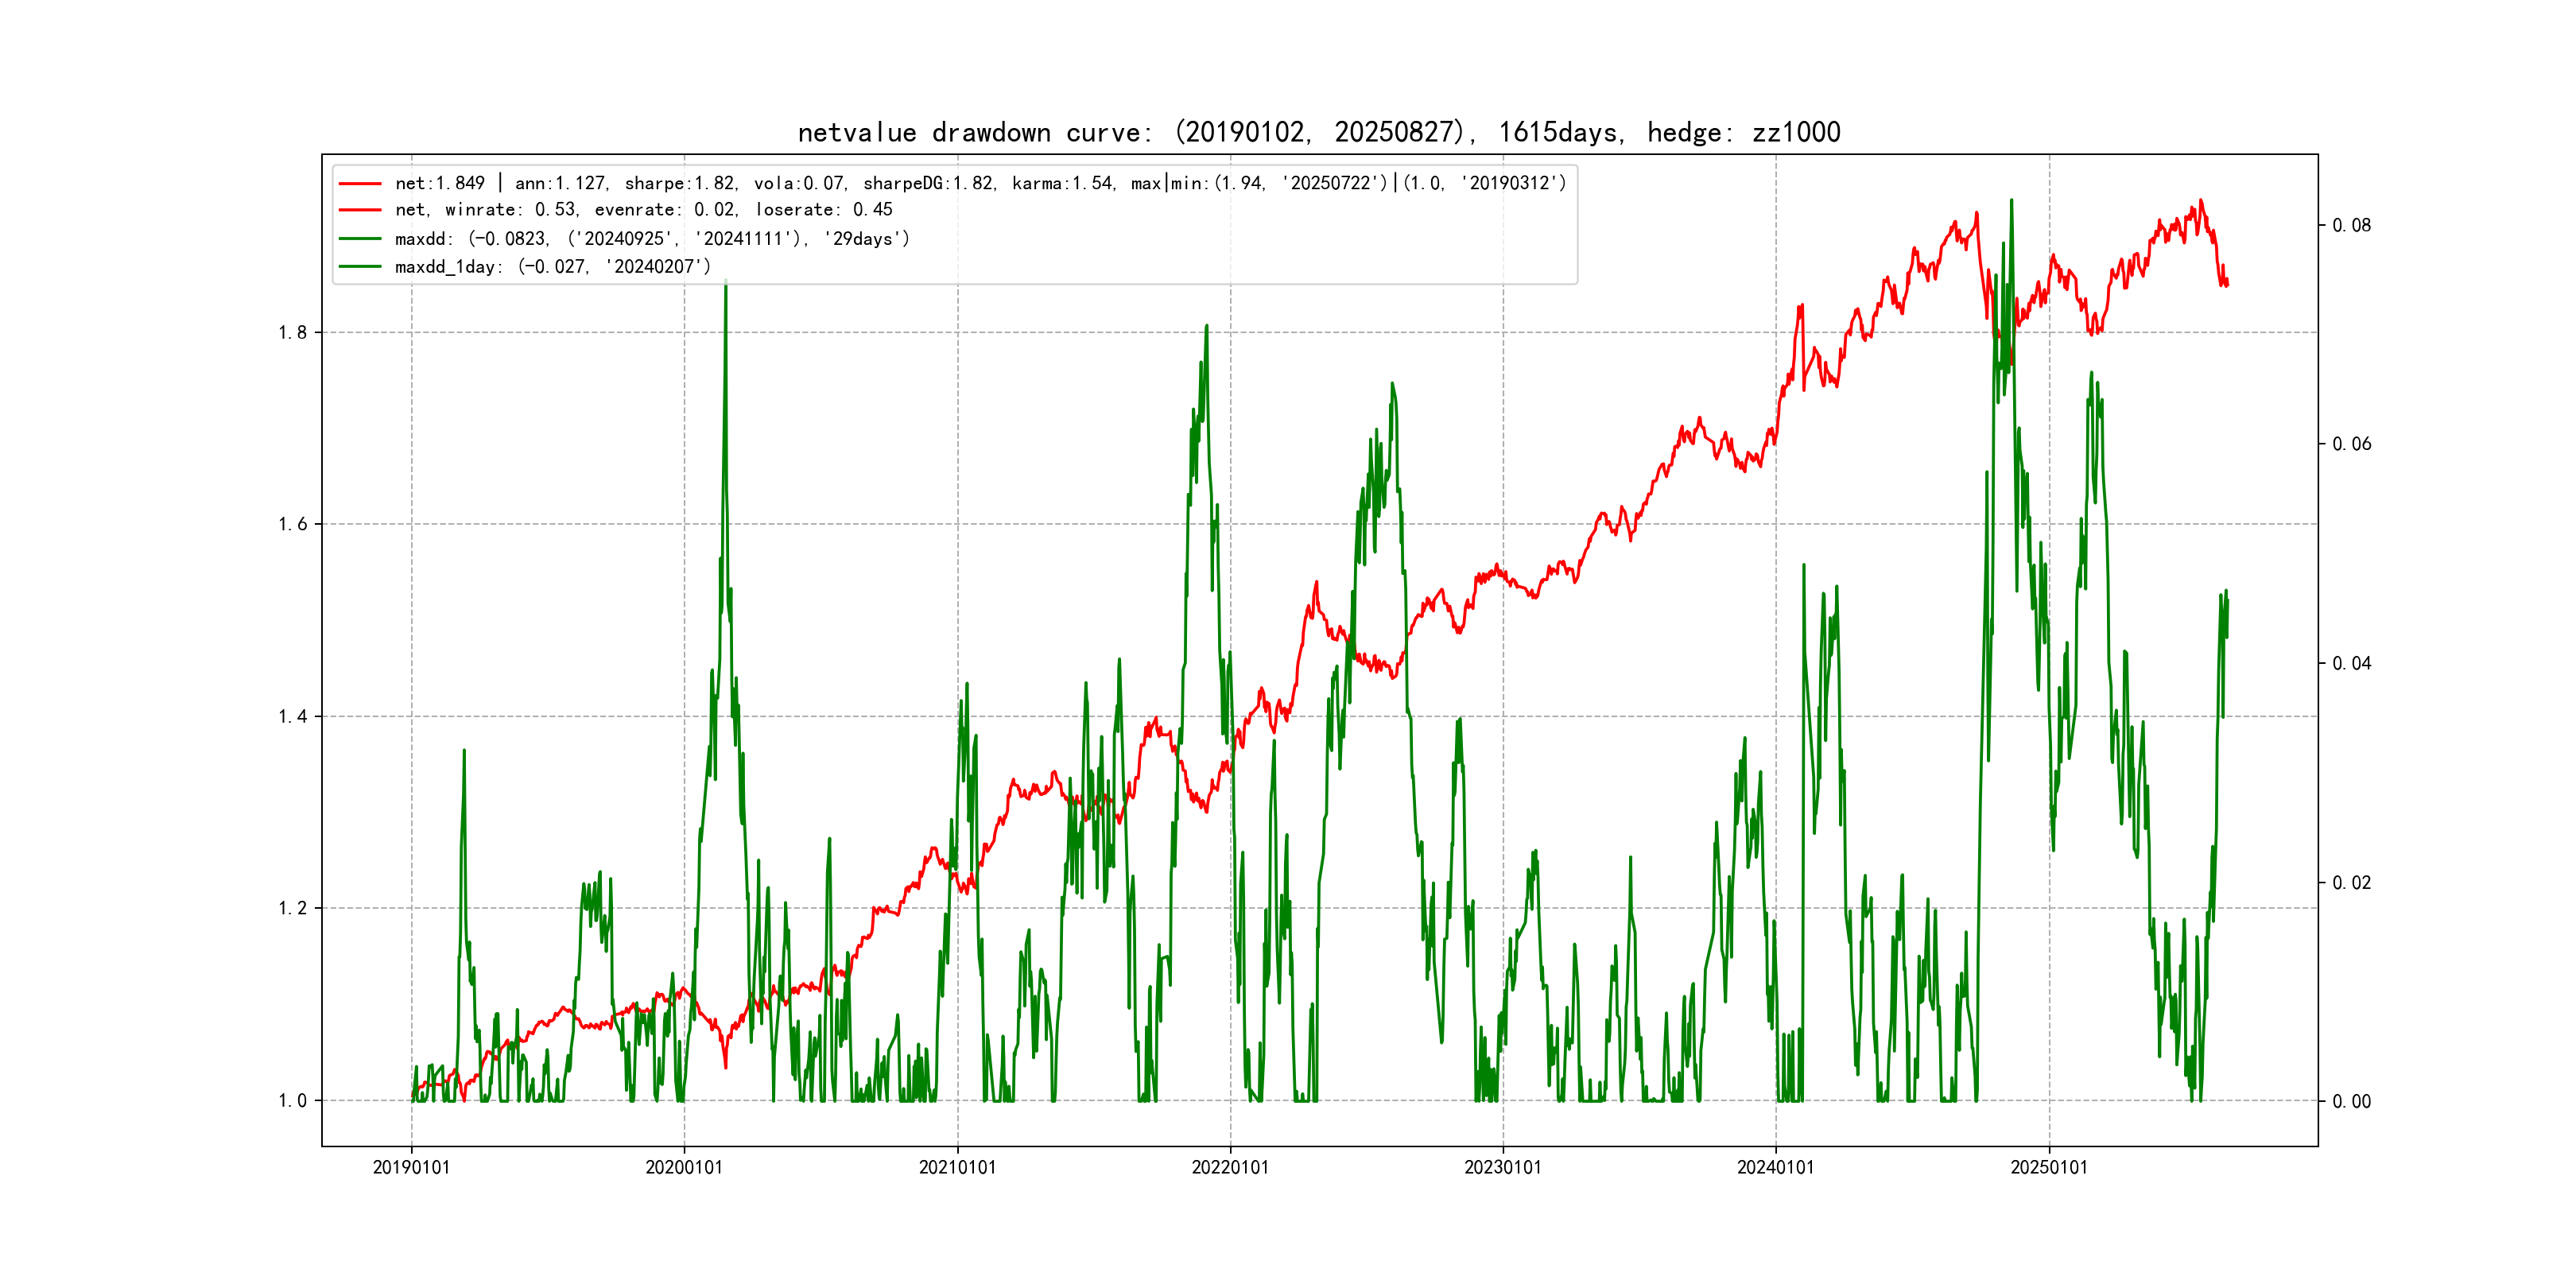The width and height of the screenshot is (2576, 1288).
Task: Click the 1.0 left axis tick label
Action: pos(292,1101)
